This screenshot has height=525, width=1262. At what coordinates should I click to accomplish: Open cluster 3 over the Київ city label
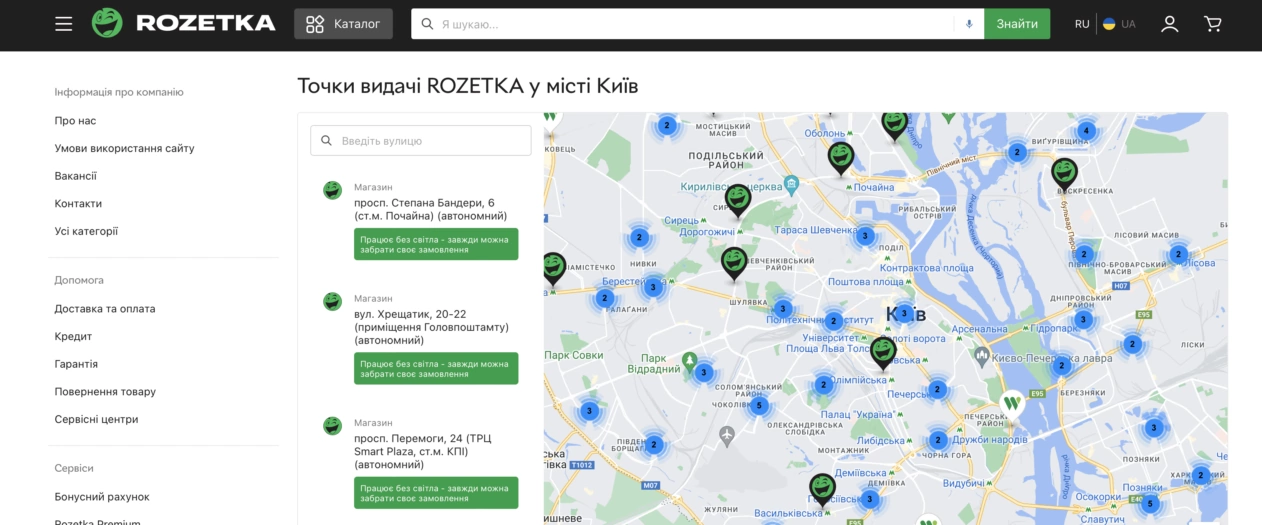tap(904, 313)
